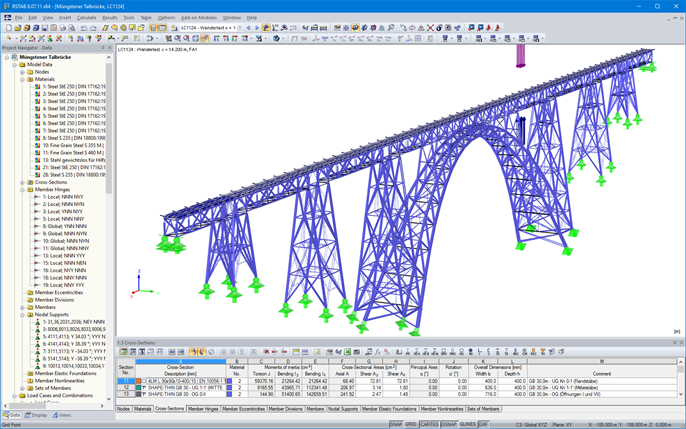Click the Project Navigator vertical scrollbar

pos(109,127)
